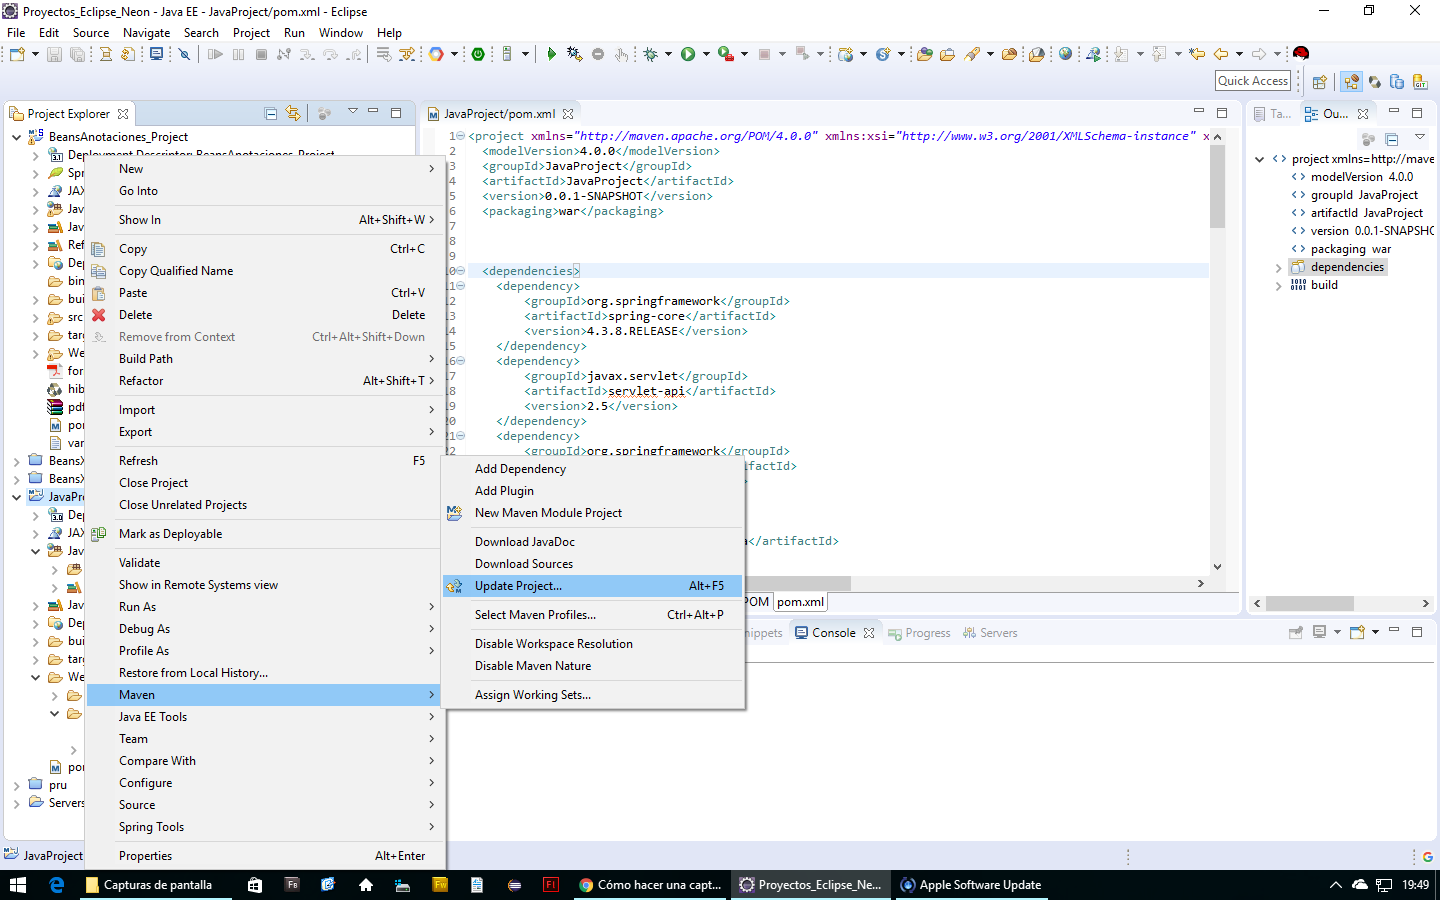Close the Project Explorer view

tap(123, 114)
